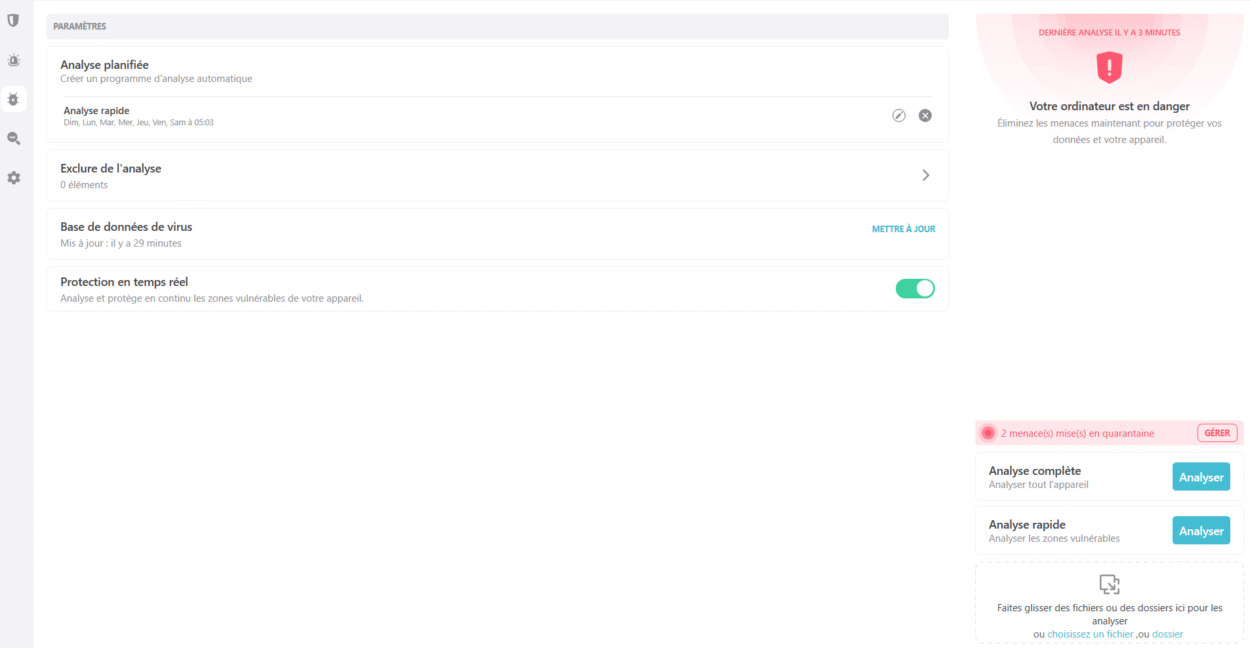This screenshot has height=648, width=1250.
Task: Click the drag-and-drop file icon
Action: coord(1109,584)
